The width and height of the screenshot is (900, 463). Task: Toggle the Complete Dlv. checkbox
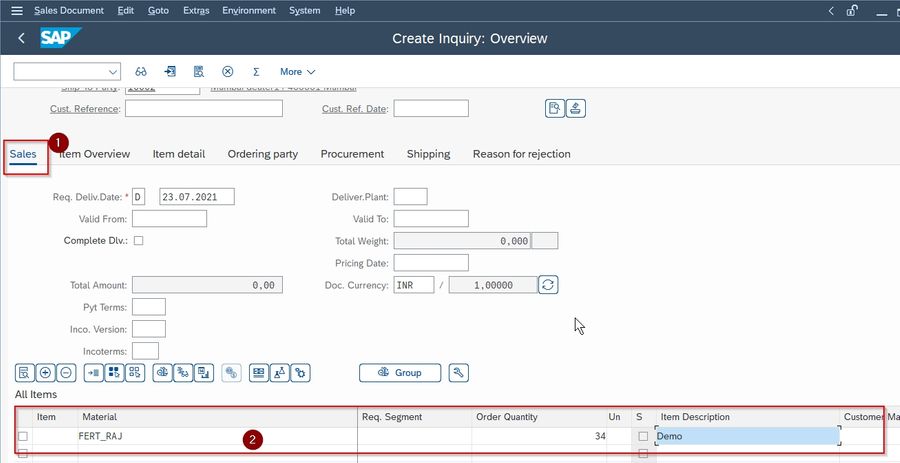(x=138, y=241)
